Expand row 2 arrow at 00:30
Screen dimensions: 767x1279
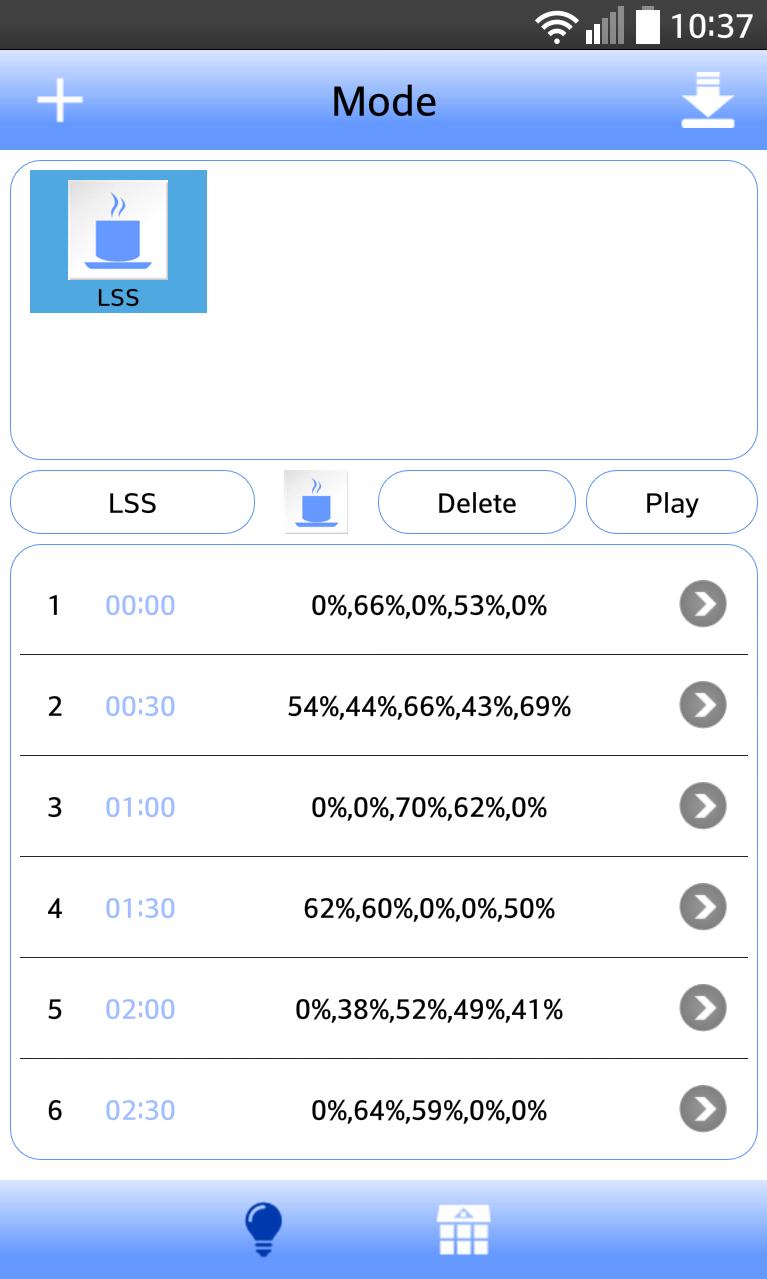[x=703, y=705]
